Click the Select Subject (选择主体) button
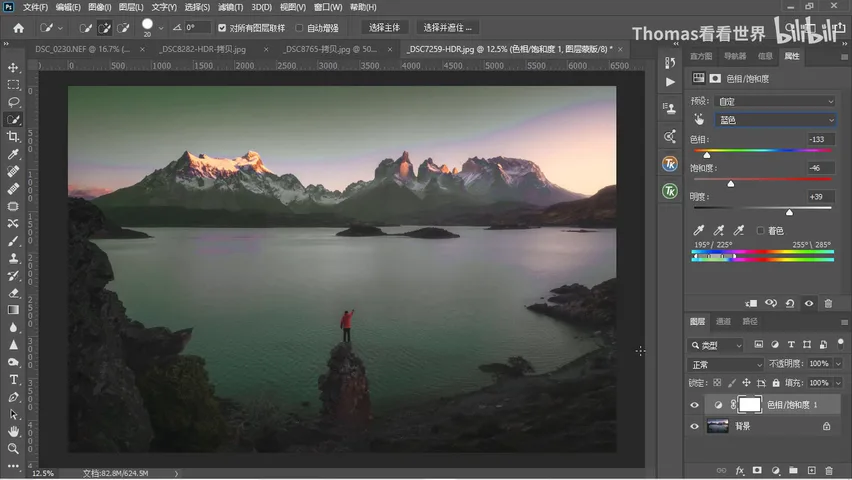The image size is (852, 480). click(384, 28)
